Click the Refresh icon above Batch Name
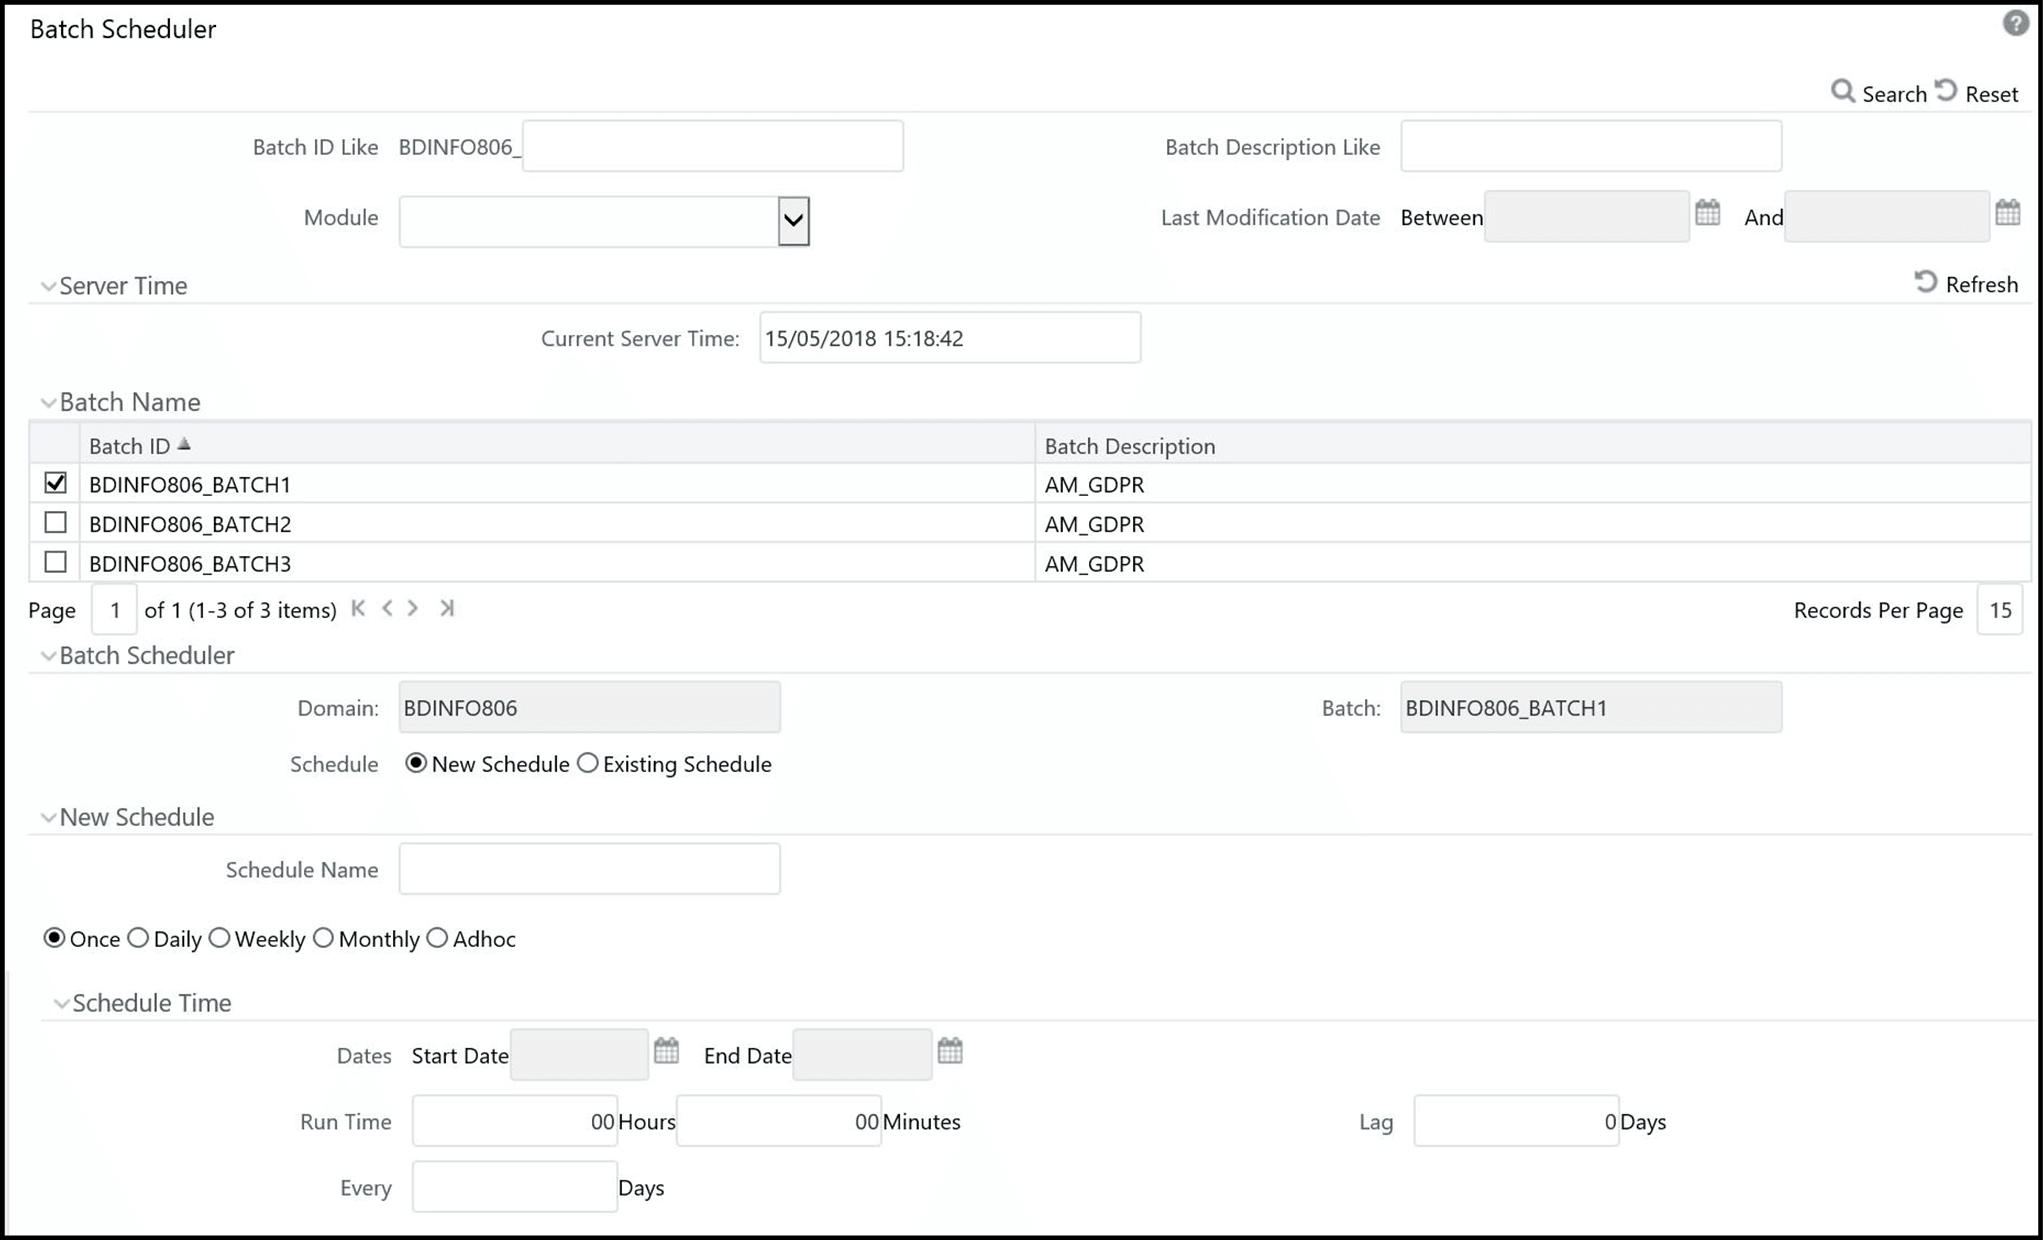2043x1240 pixels. click(x=1928, y=282)
